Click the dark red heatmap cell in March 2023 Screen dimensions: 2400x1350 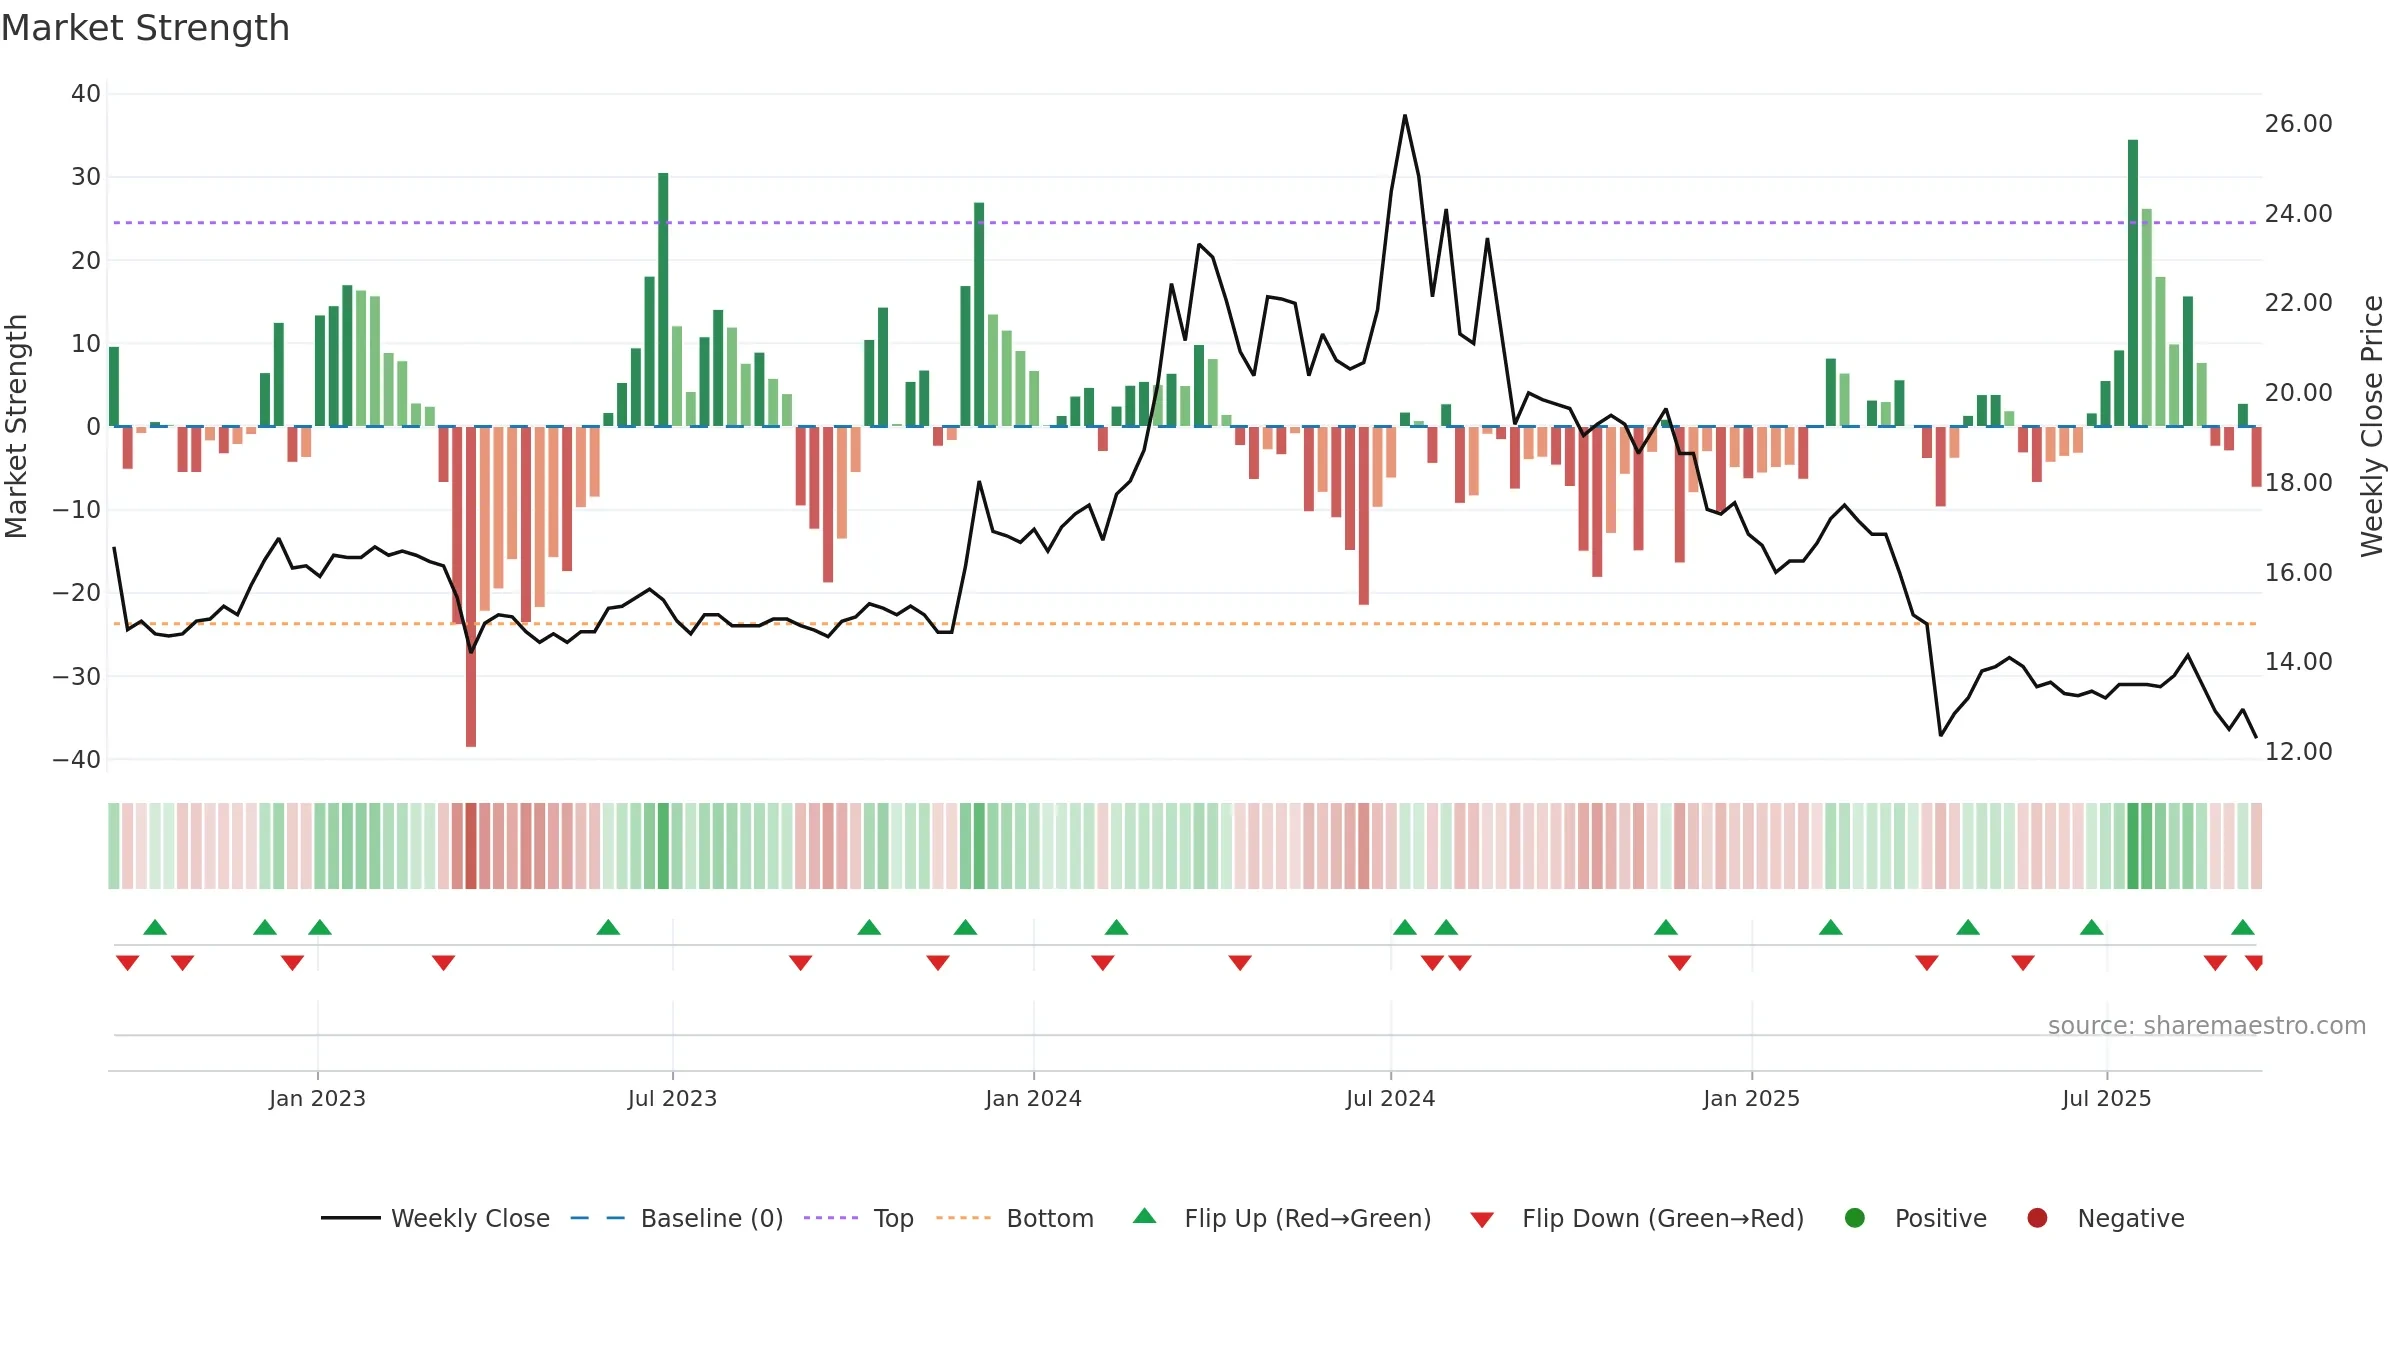pos(471,845)
